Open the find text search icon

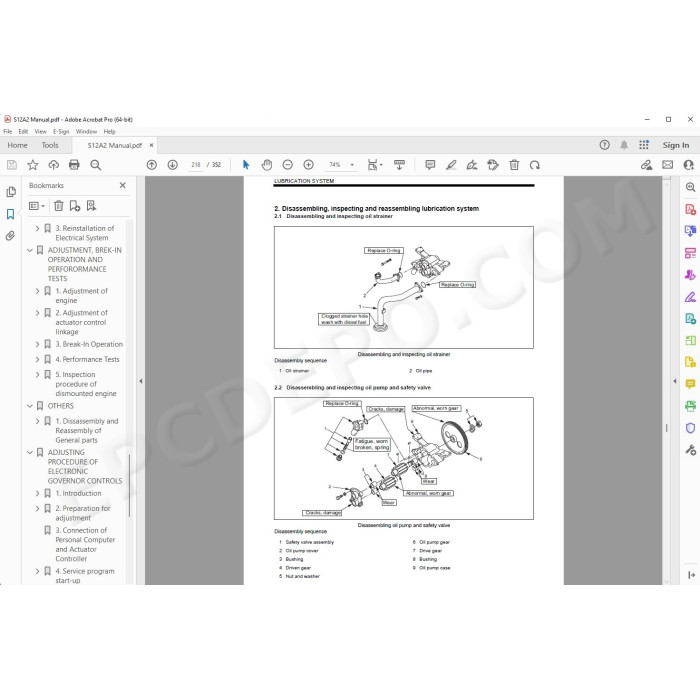[x=96, y=165]
